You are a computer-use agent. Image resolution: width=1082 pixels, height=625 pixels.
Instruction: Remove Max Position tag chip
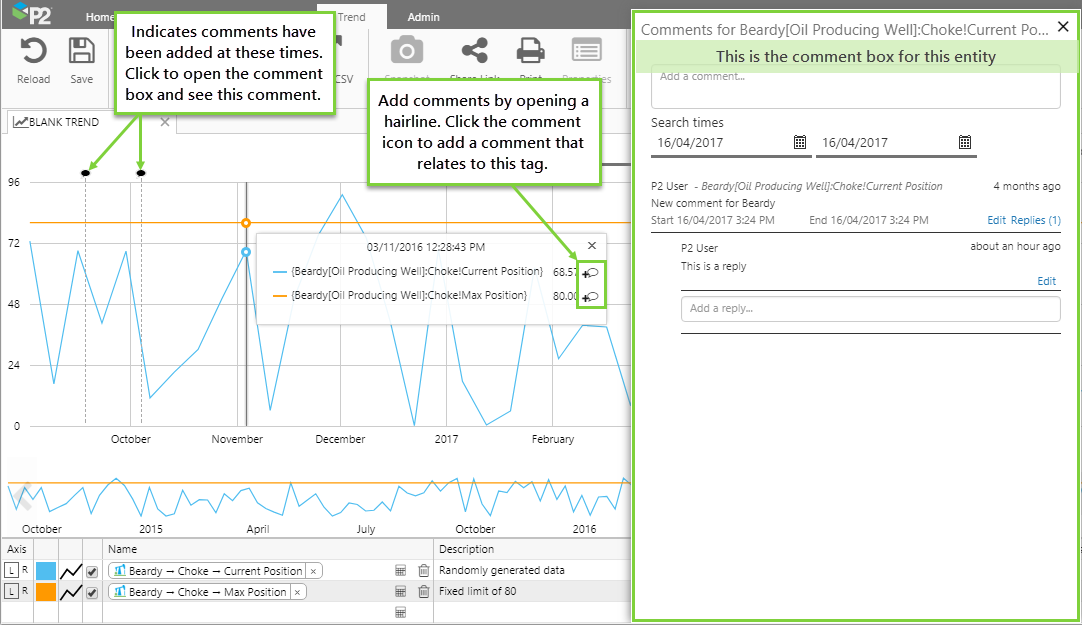pos(297,592)
